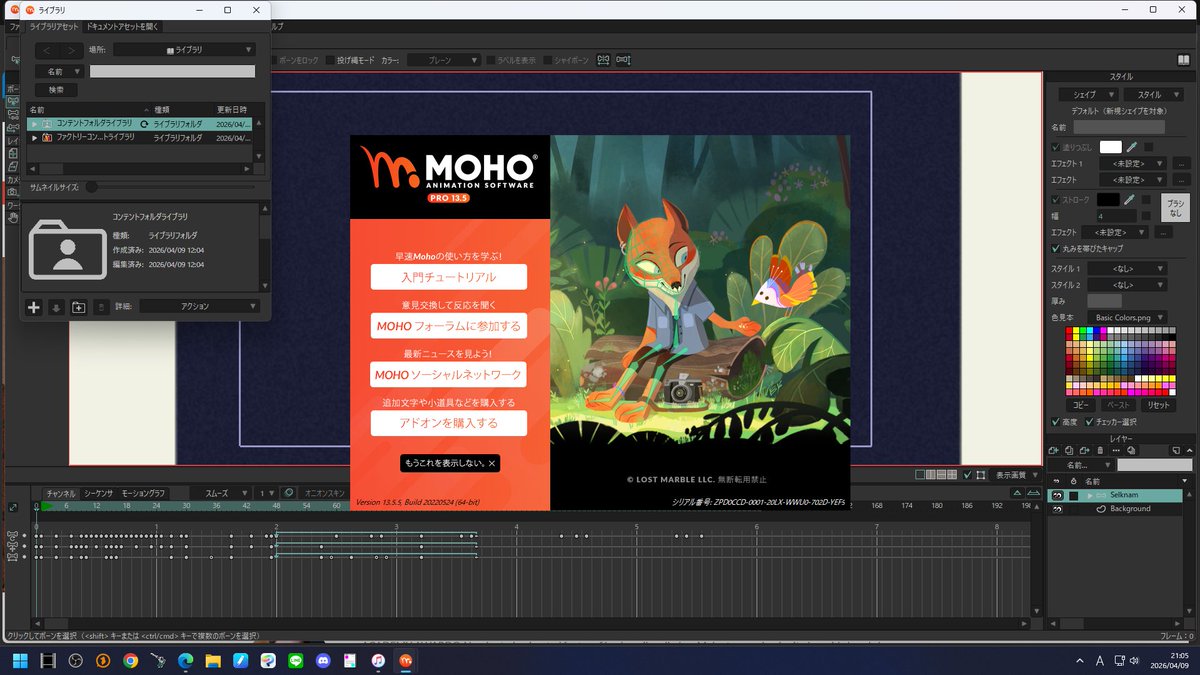The image size is (1200, 675).
Task: Switch to the シーケンサ timeline tab
Action: pos(98,494)
